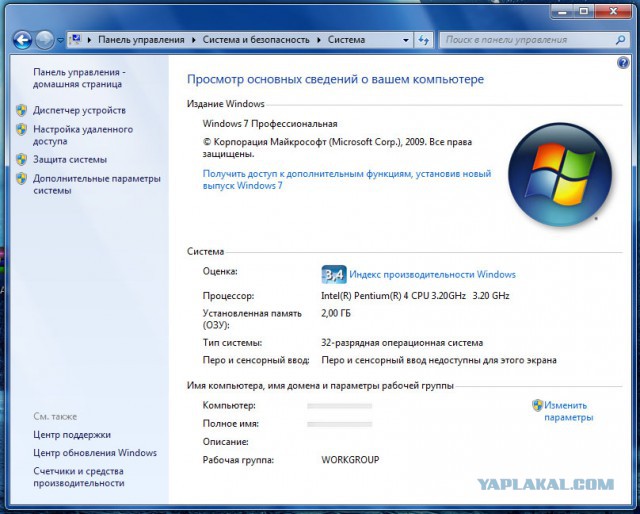Click shield icon beside Дополнительные параметры системы

[x=22, y=179]
